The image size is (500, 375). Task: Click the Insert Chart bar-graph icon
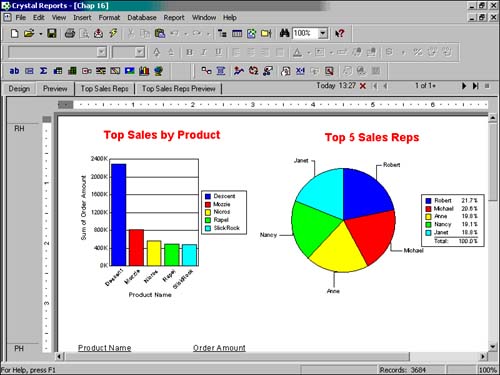(144, 71)
